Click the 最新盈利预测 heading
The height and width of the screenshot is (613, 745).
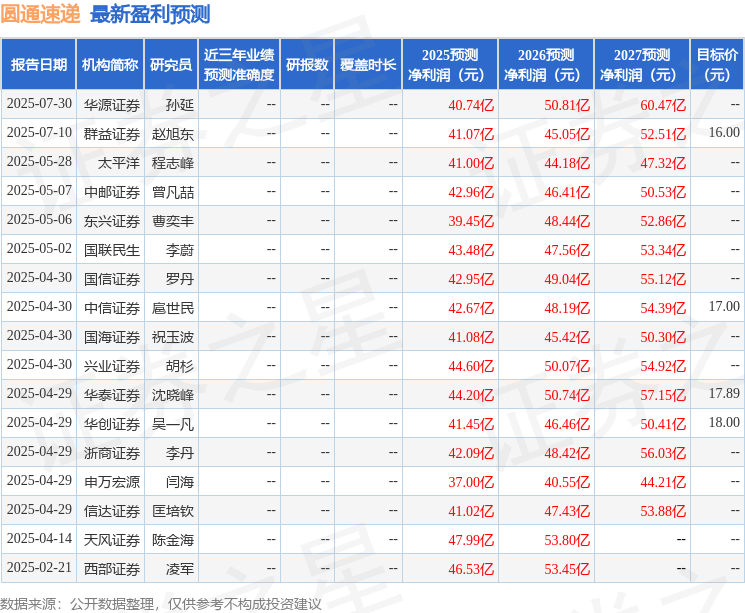coord(150,14)
